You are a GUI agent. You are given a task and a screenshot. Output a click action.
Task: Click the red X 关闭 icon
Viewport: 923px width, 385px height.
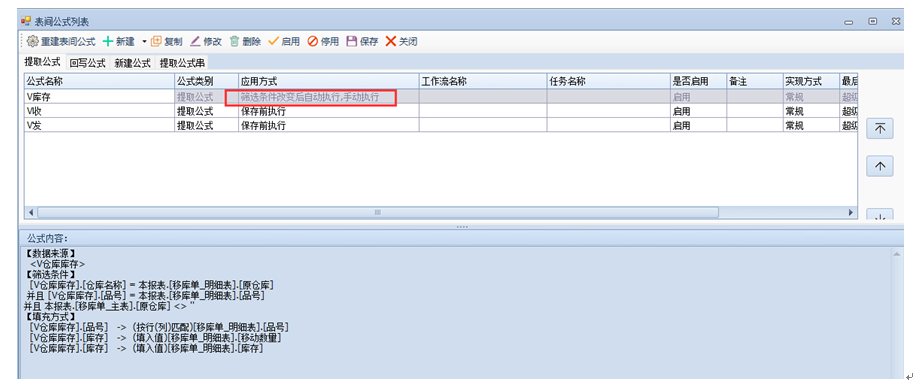point(391,42)
